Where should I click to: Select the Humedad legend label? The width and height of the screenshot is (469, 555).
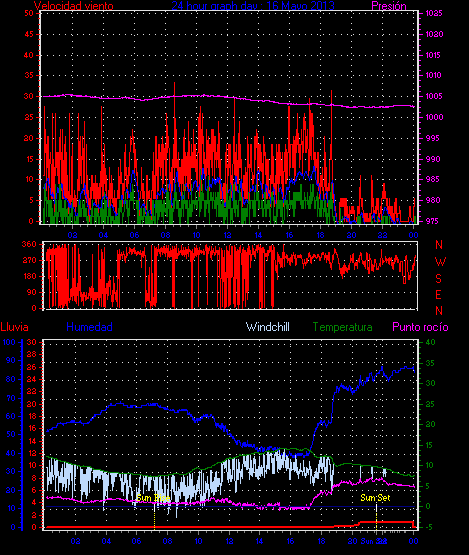pos(90,327)
